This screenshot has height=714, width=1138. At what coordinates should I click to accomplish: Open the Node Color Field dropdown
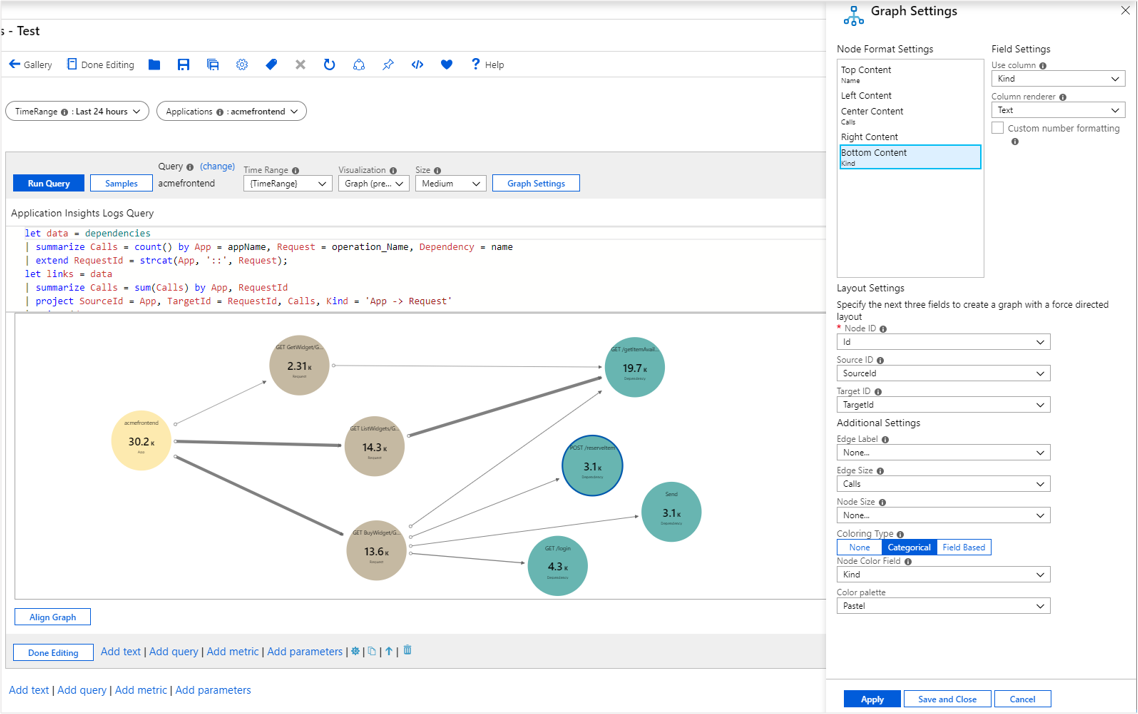coord(943,575)
